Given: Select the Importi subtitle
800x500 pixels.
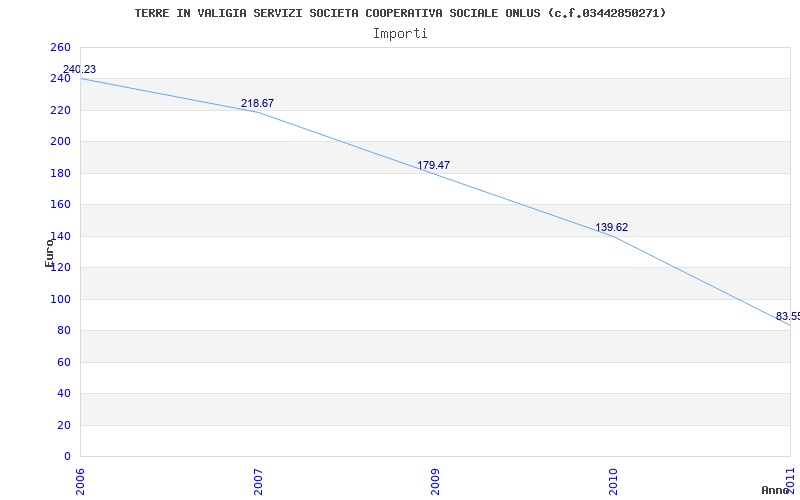Looking at the screenshot, I should [400, 34].
